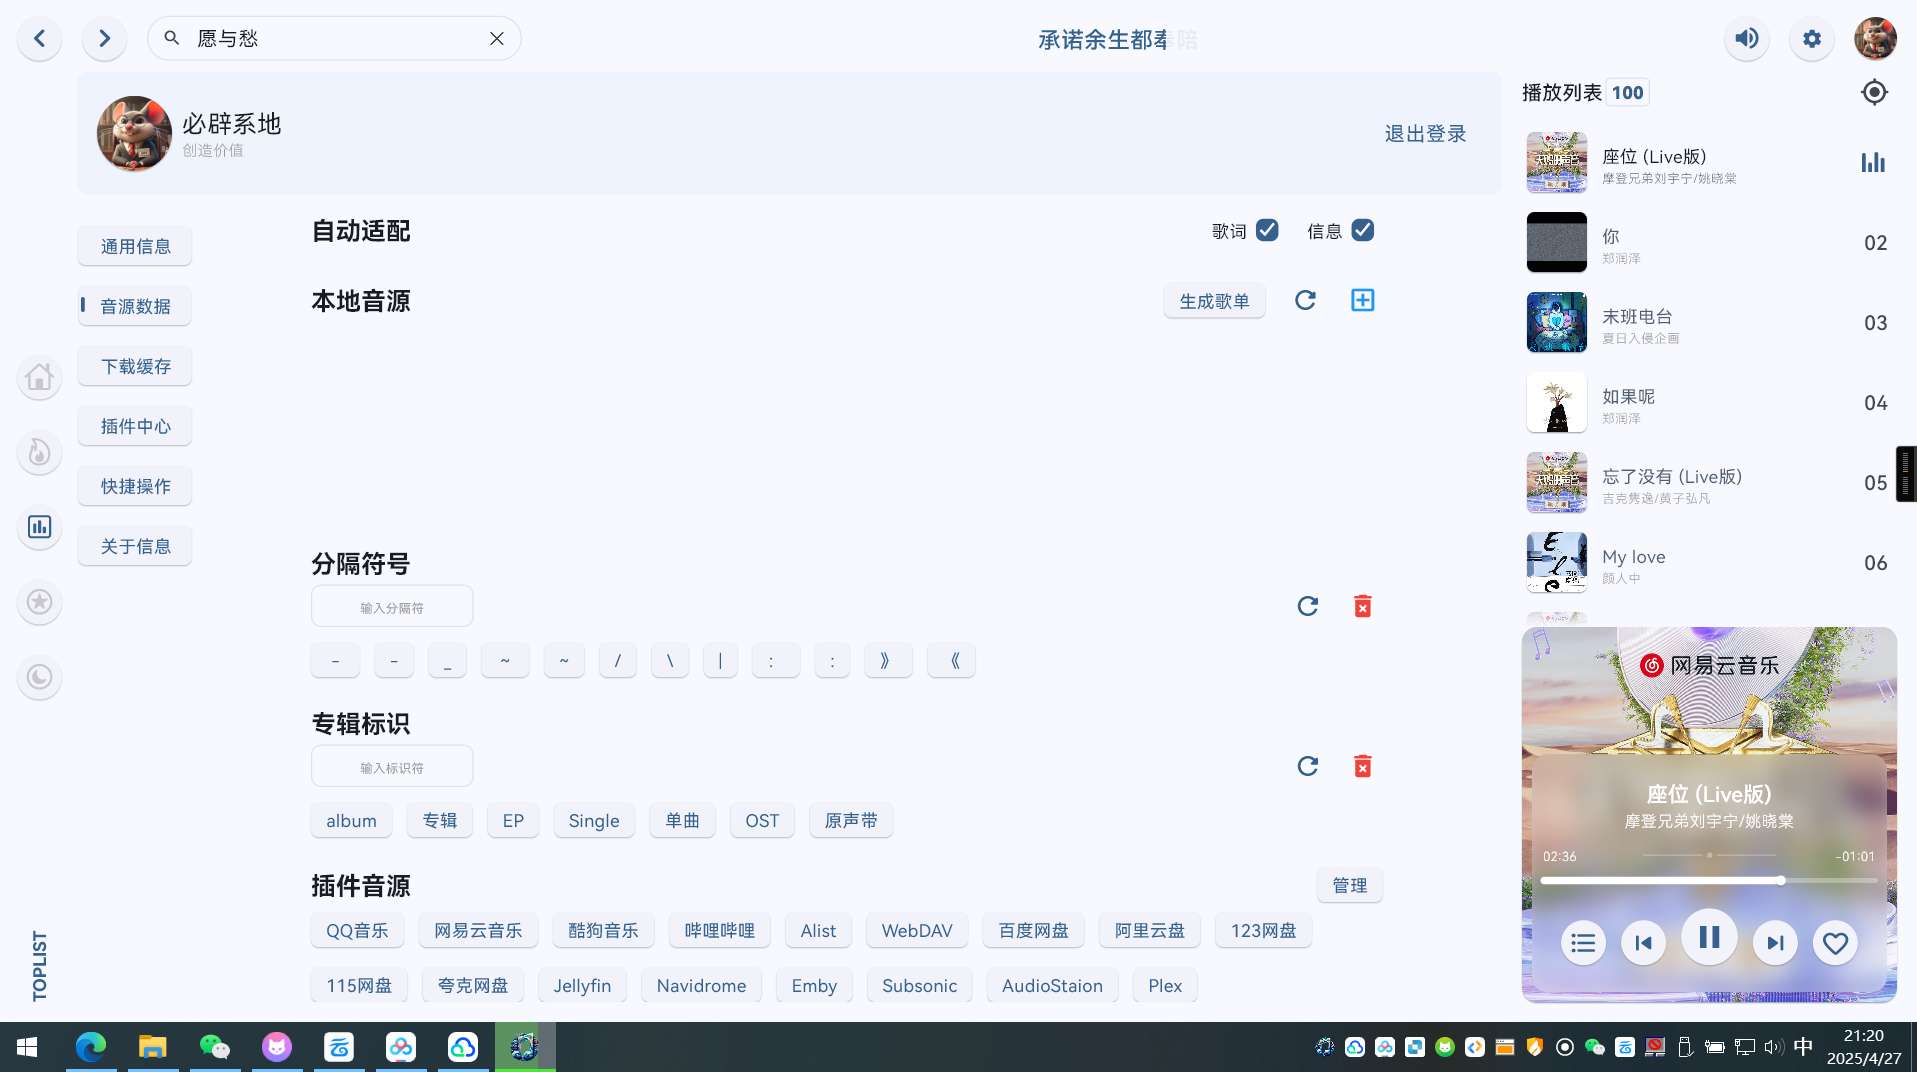Click the playback progress slider
The height and width of the screenshot is (1072, 1917).
tap(1708, 881)
